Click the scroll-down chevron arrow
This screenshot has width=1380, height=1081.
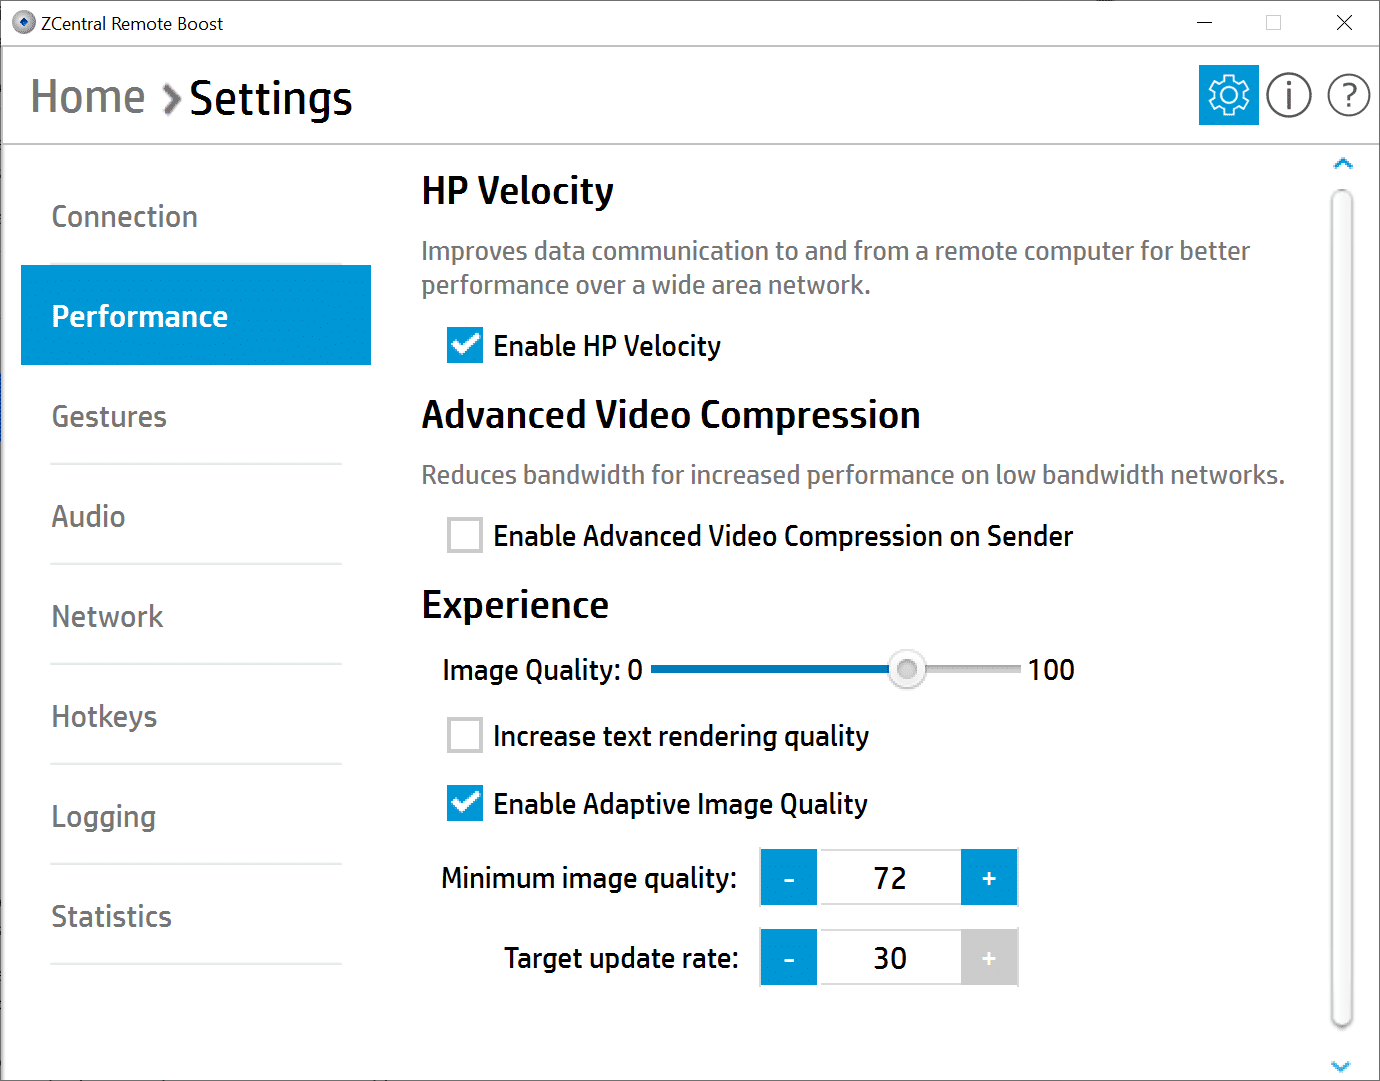[x=1342, y=1066]
